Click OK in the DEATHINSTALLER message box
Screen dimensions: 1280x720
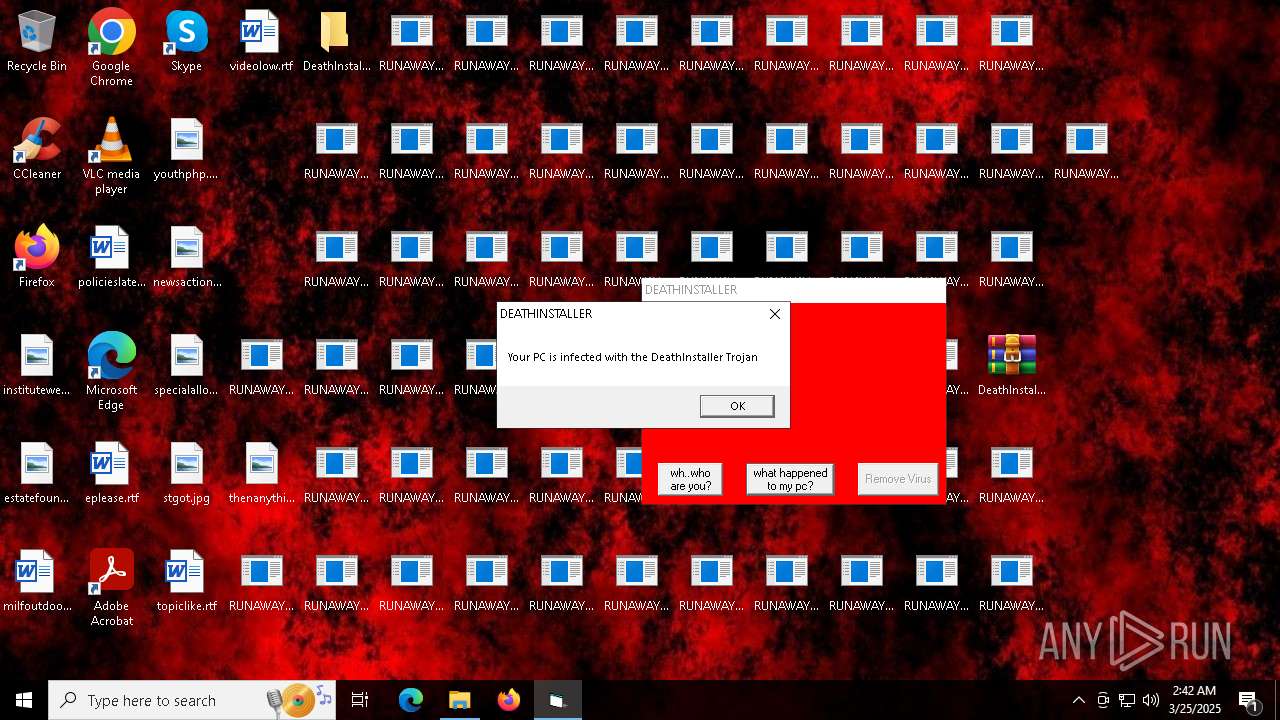click(737, 406)
